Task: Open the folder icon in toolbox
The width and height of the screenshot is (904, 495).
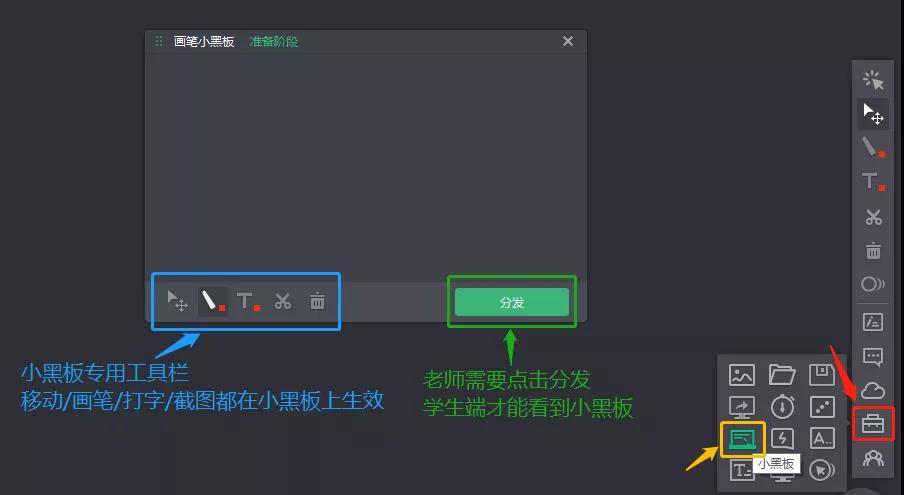Action: pyautogui.click(x=782, y=375)
